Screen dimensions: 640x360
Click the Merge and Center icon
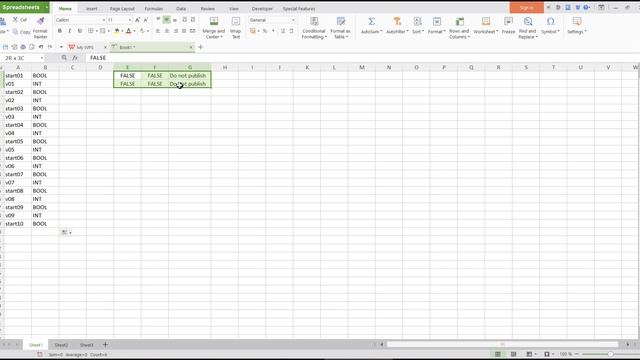pos(213,22)
